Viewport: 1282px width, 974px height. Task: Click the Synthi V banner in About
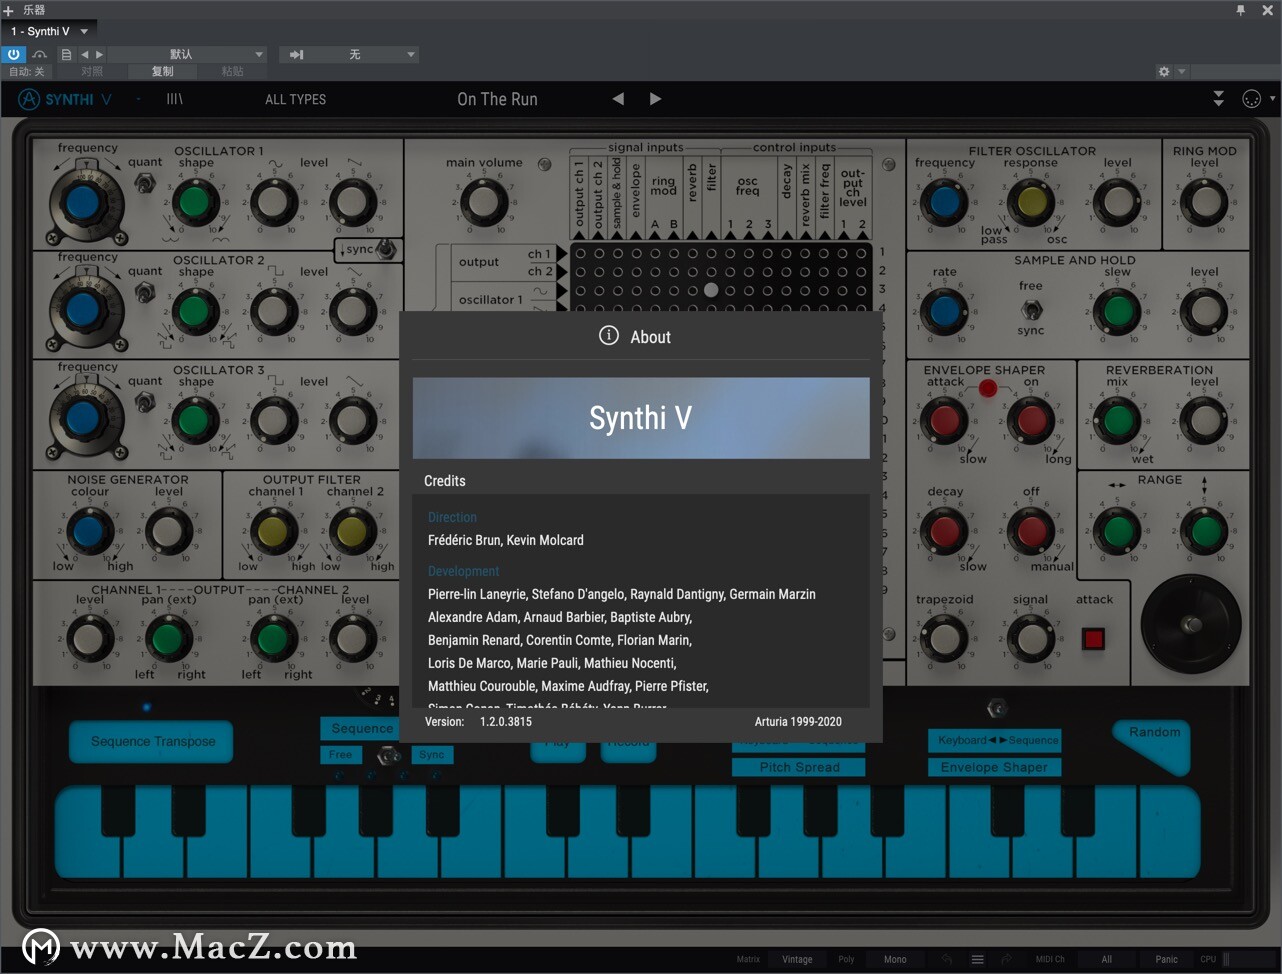[641, 418]
